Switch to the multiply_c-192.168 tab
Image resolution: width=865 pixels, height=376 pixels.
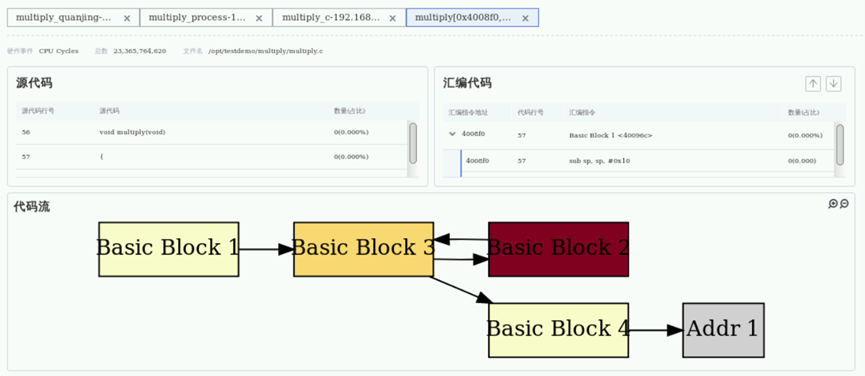pyautogui.click(x=339, y=18)
